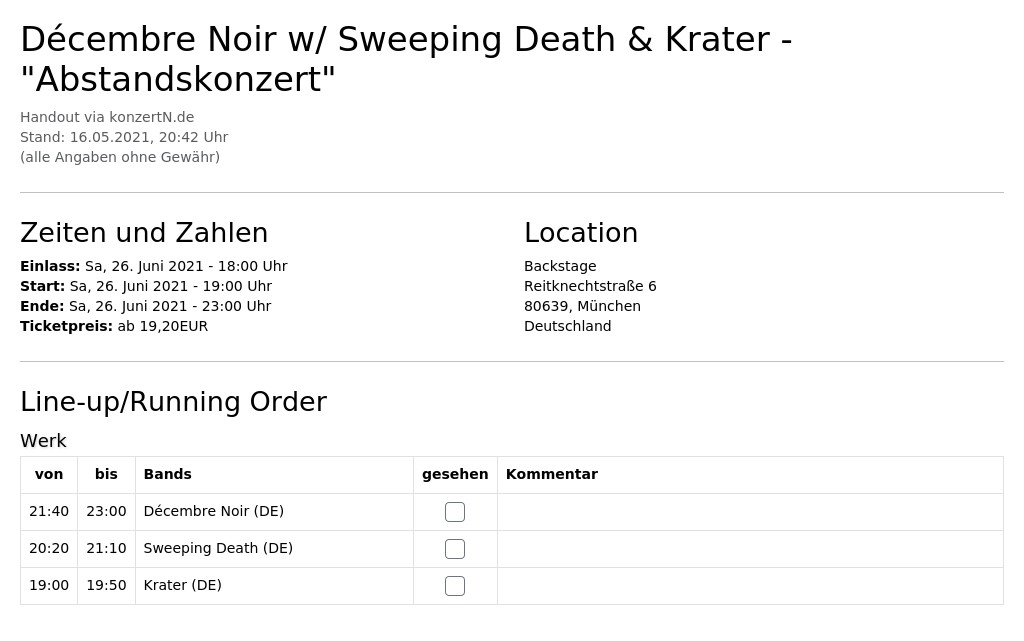Screen dimensions: 1024x641
Task: Click the Line-up/Running Order heading
Action: (173, 402)
